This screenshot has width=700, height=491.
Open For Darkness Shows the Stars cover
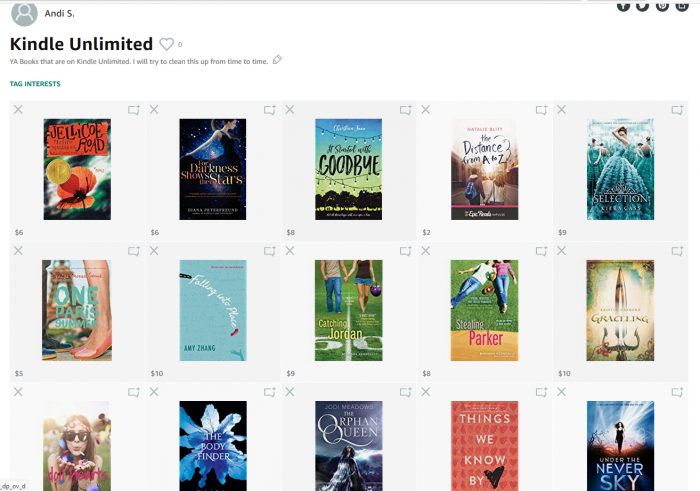coord(212,169)
